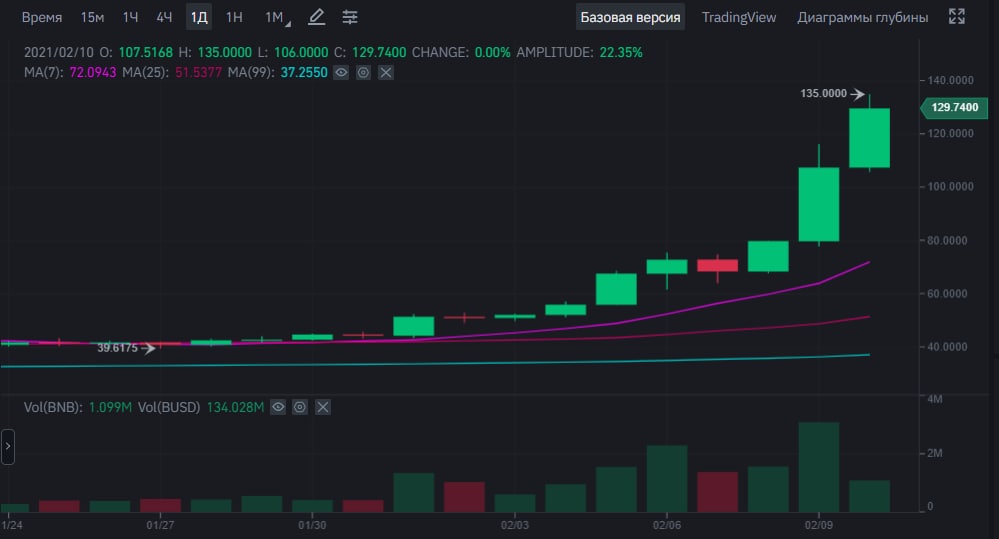999x539 pixels.
Task: Click the CHANGE value 0.00%
Action: click(492, 53)
